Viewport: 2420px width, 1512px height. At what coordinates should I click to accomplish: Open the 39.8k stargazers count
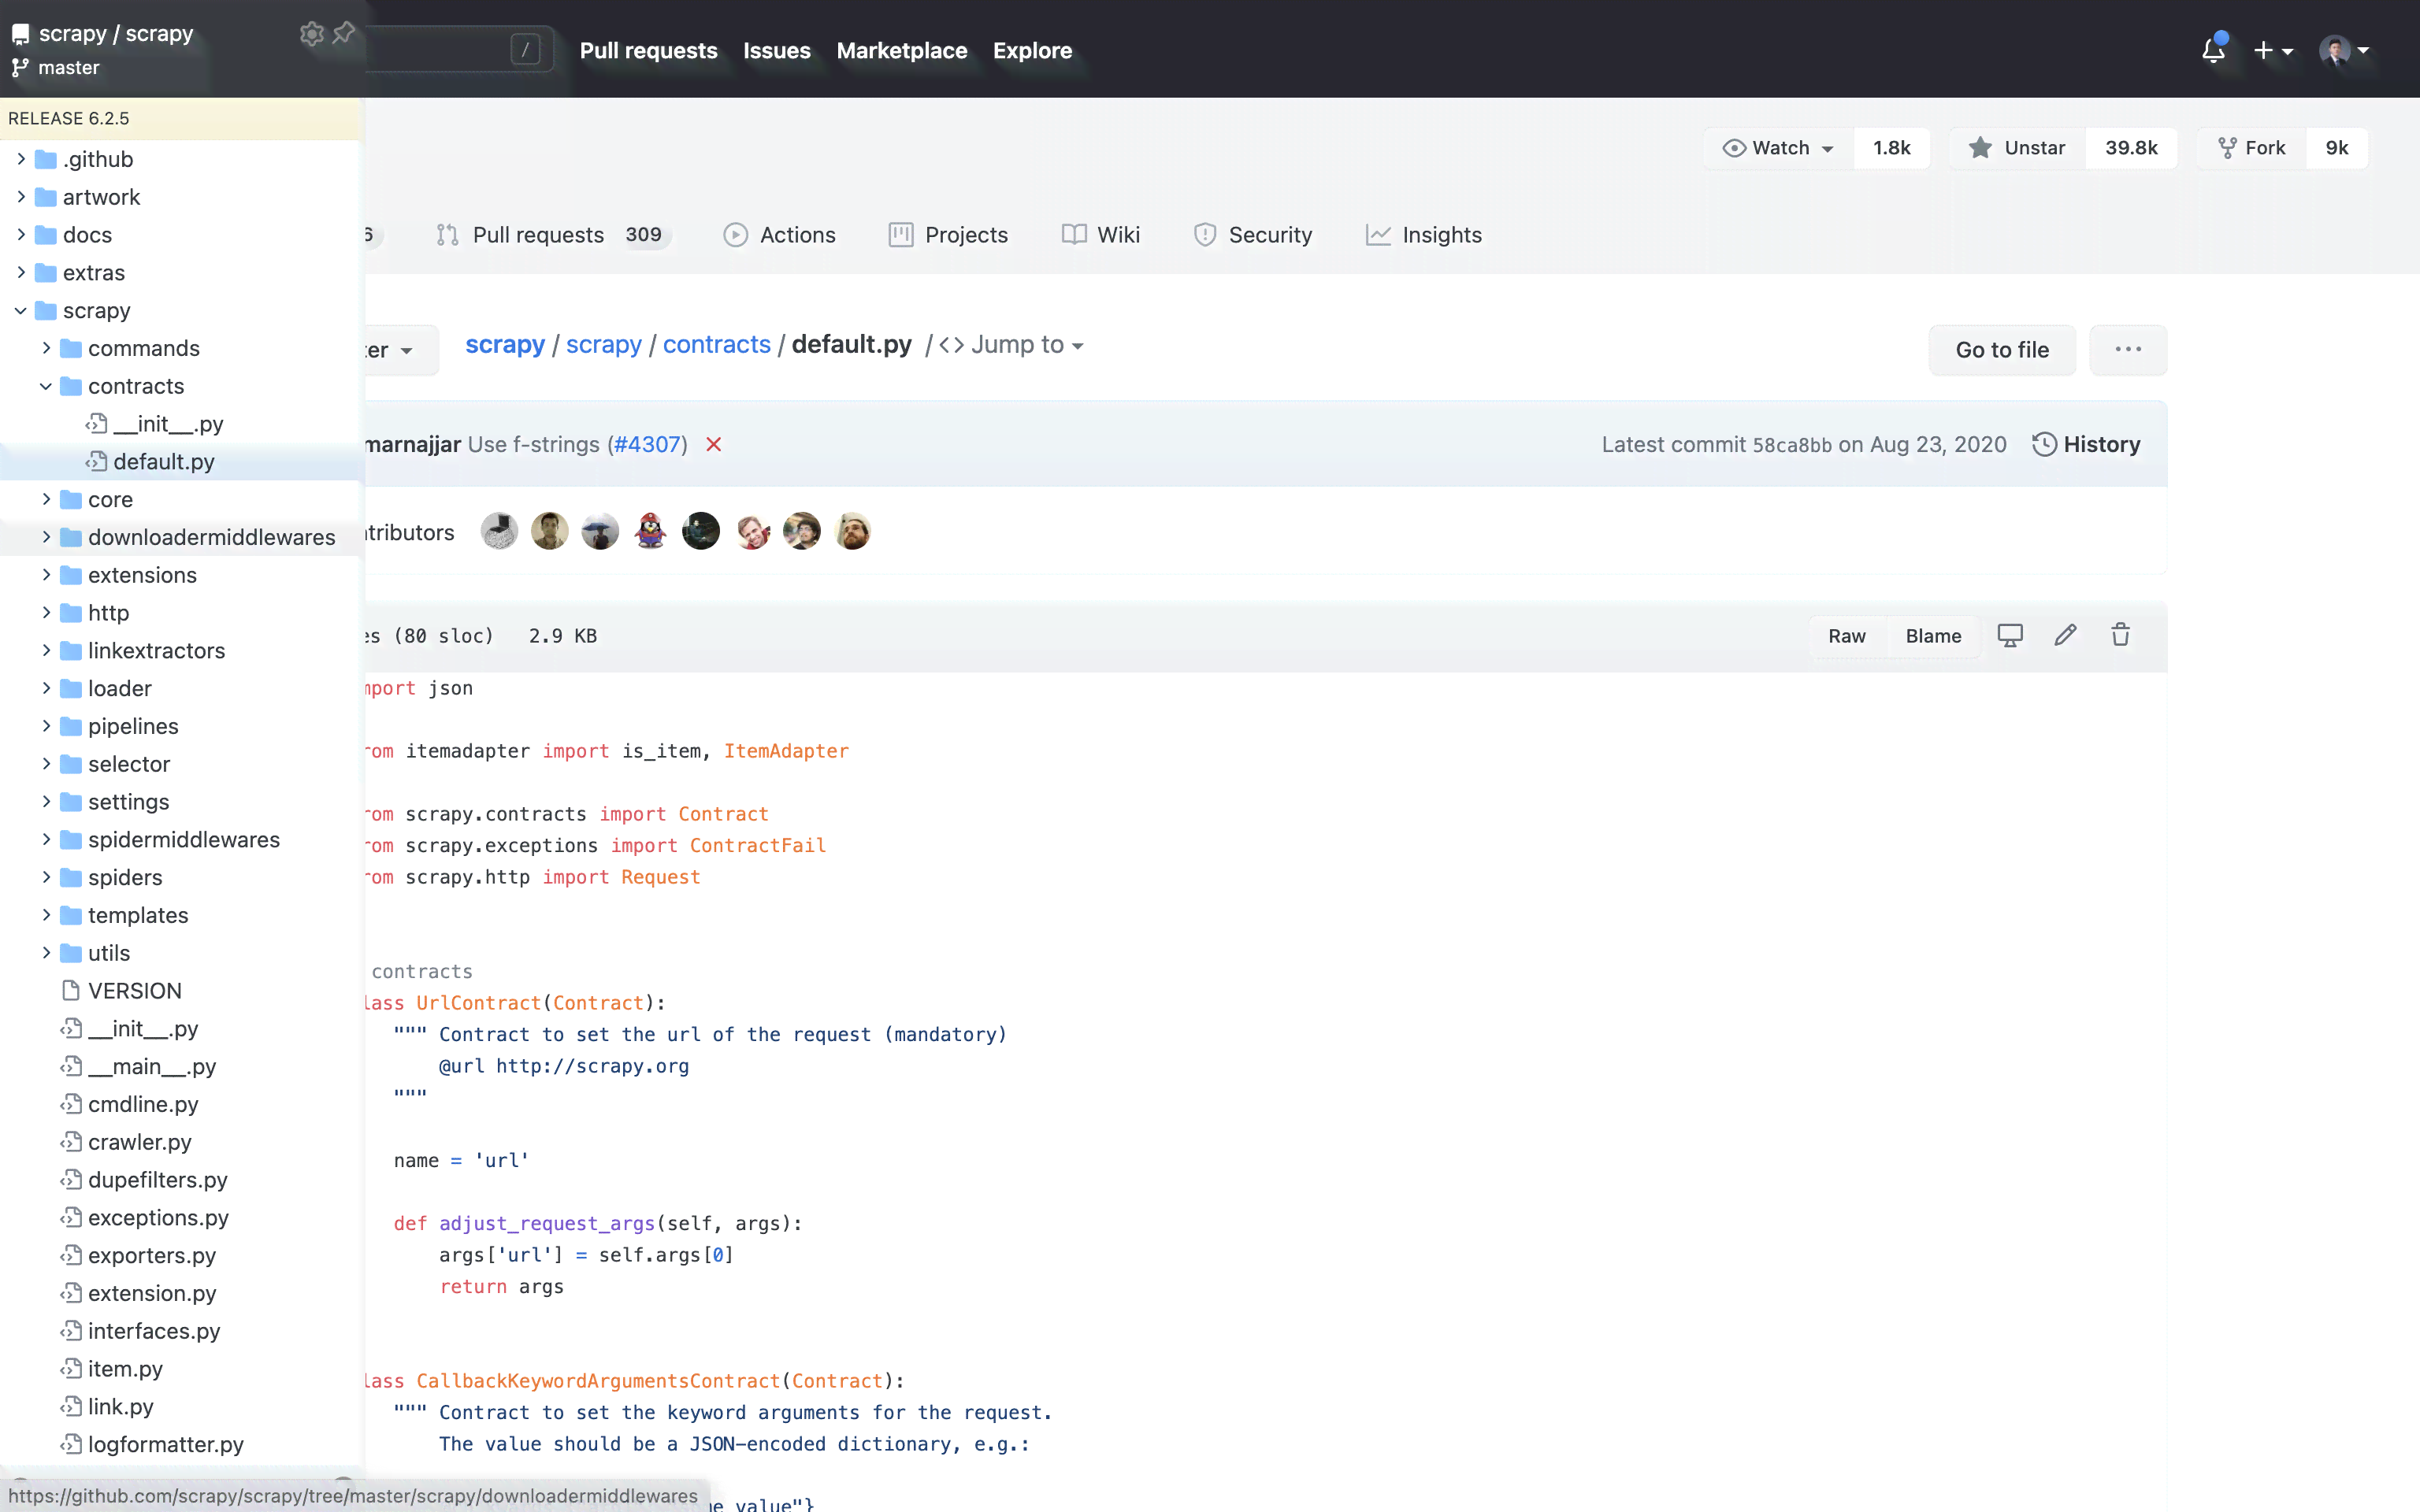point(2131,148)
